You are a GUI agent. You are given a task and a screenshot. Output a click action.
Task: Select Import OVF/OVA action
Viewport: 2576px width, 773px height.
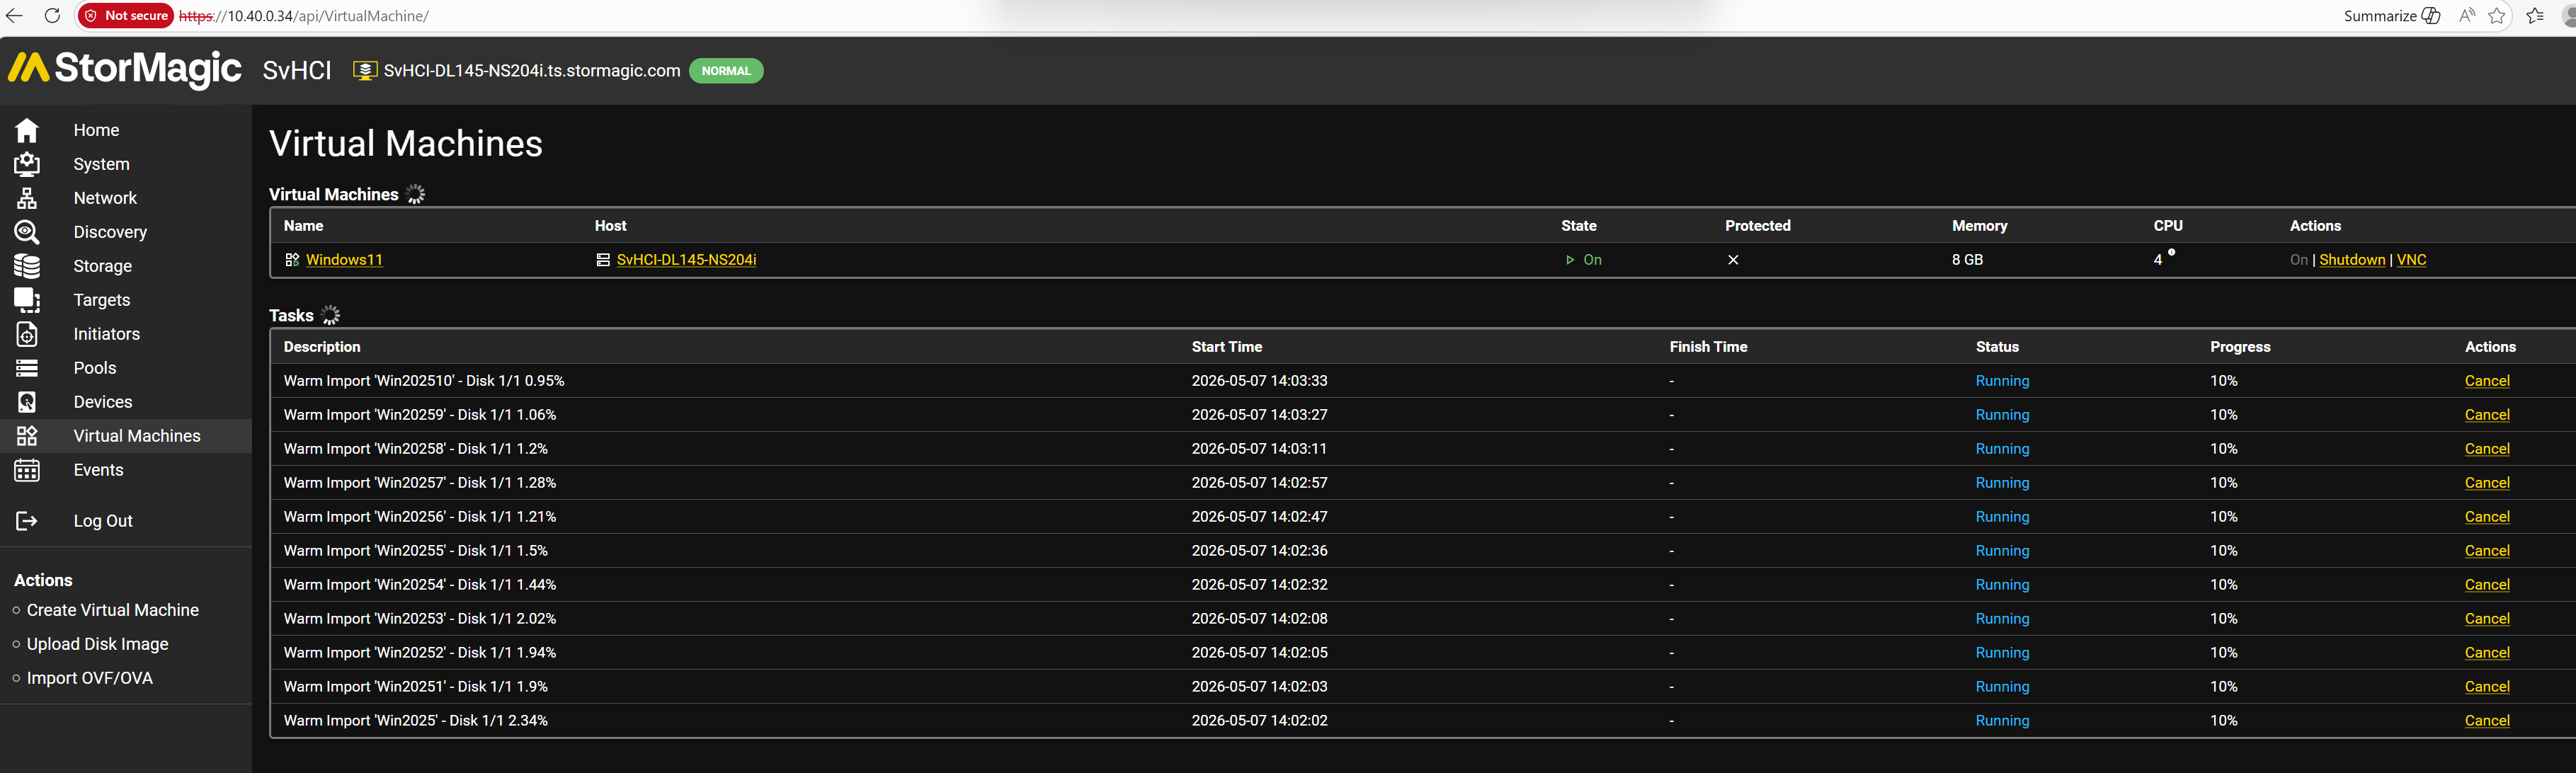coord(90,678)
